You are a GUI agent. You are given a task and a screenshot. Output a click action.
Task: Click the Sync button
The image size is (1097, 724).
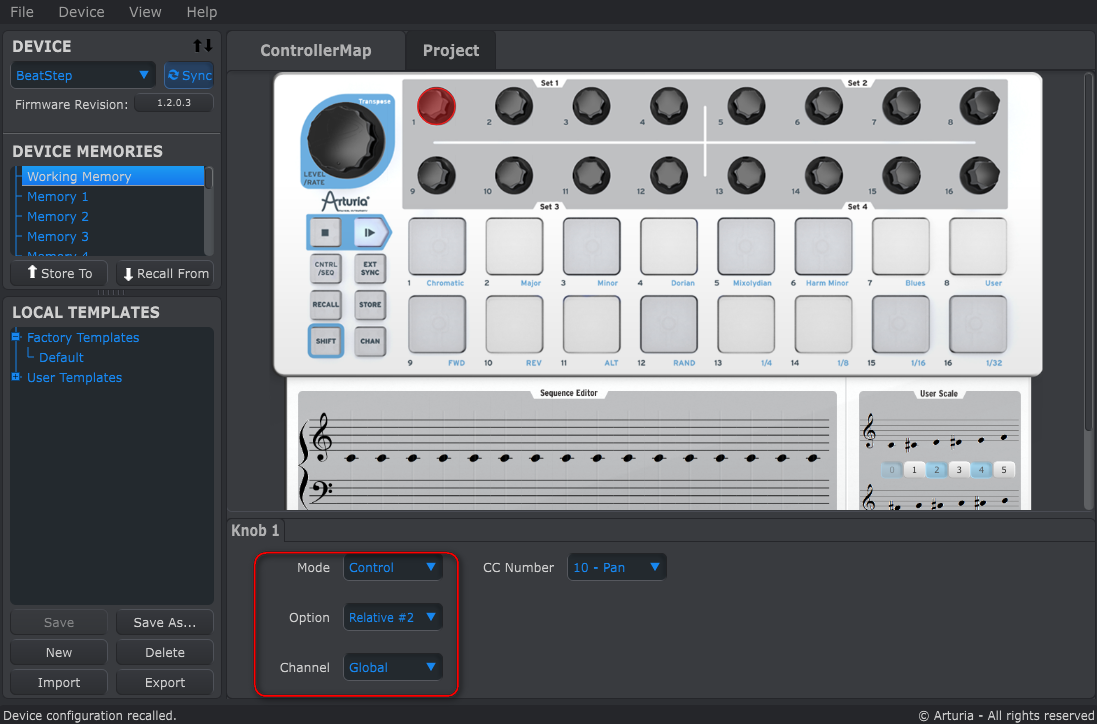(189, 76)
